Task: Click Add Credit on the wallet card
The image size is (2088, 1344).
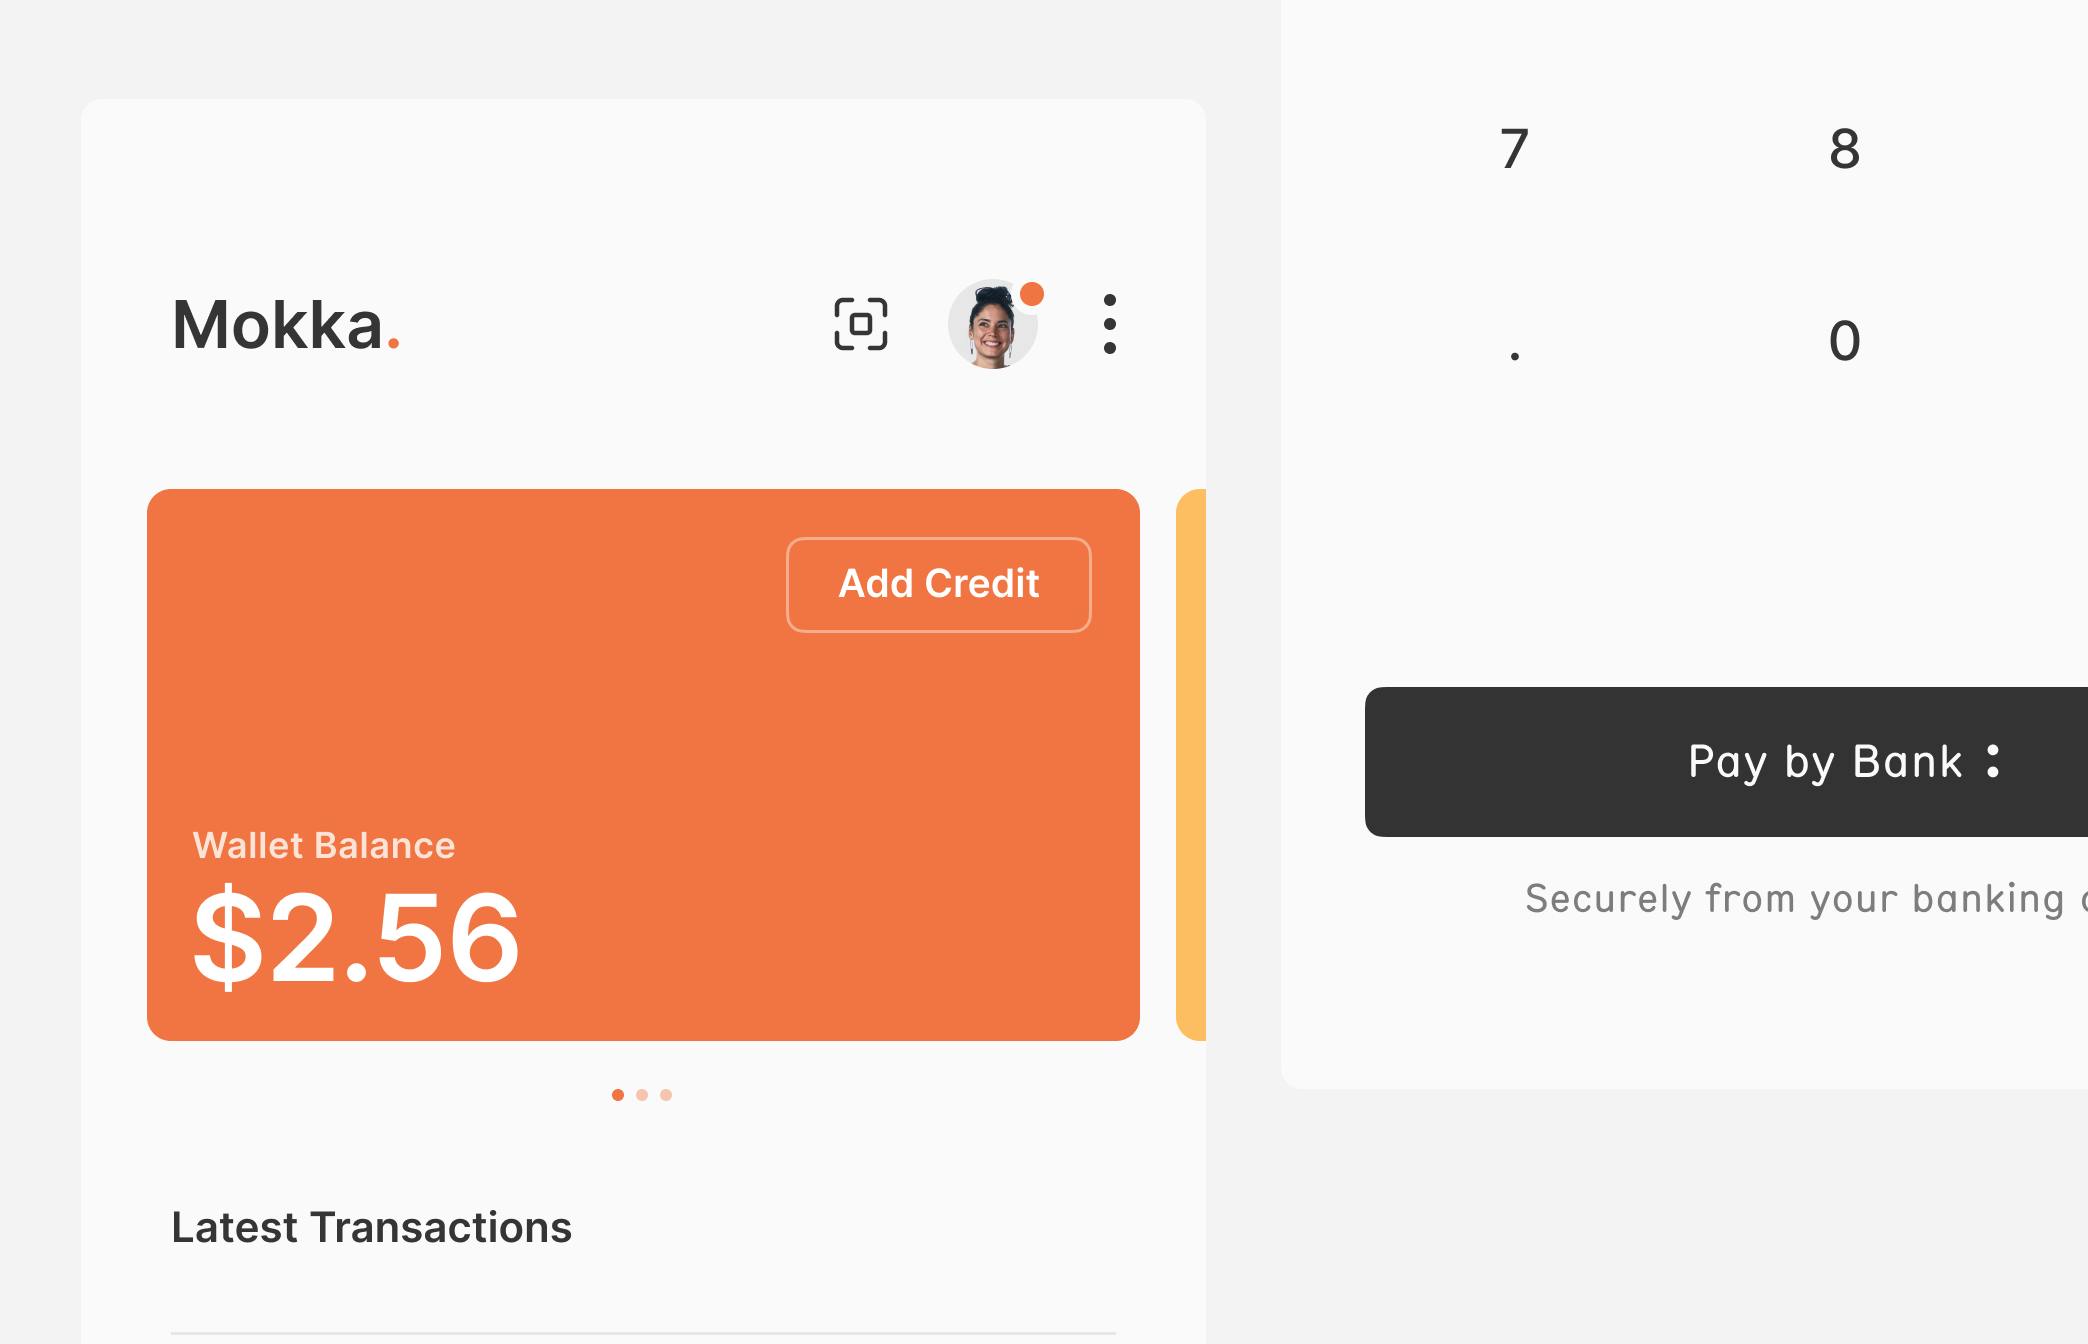Action: (939, 585)
